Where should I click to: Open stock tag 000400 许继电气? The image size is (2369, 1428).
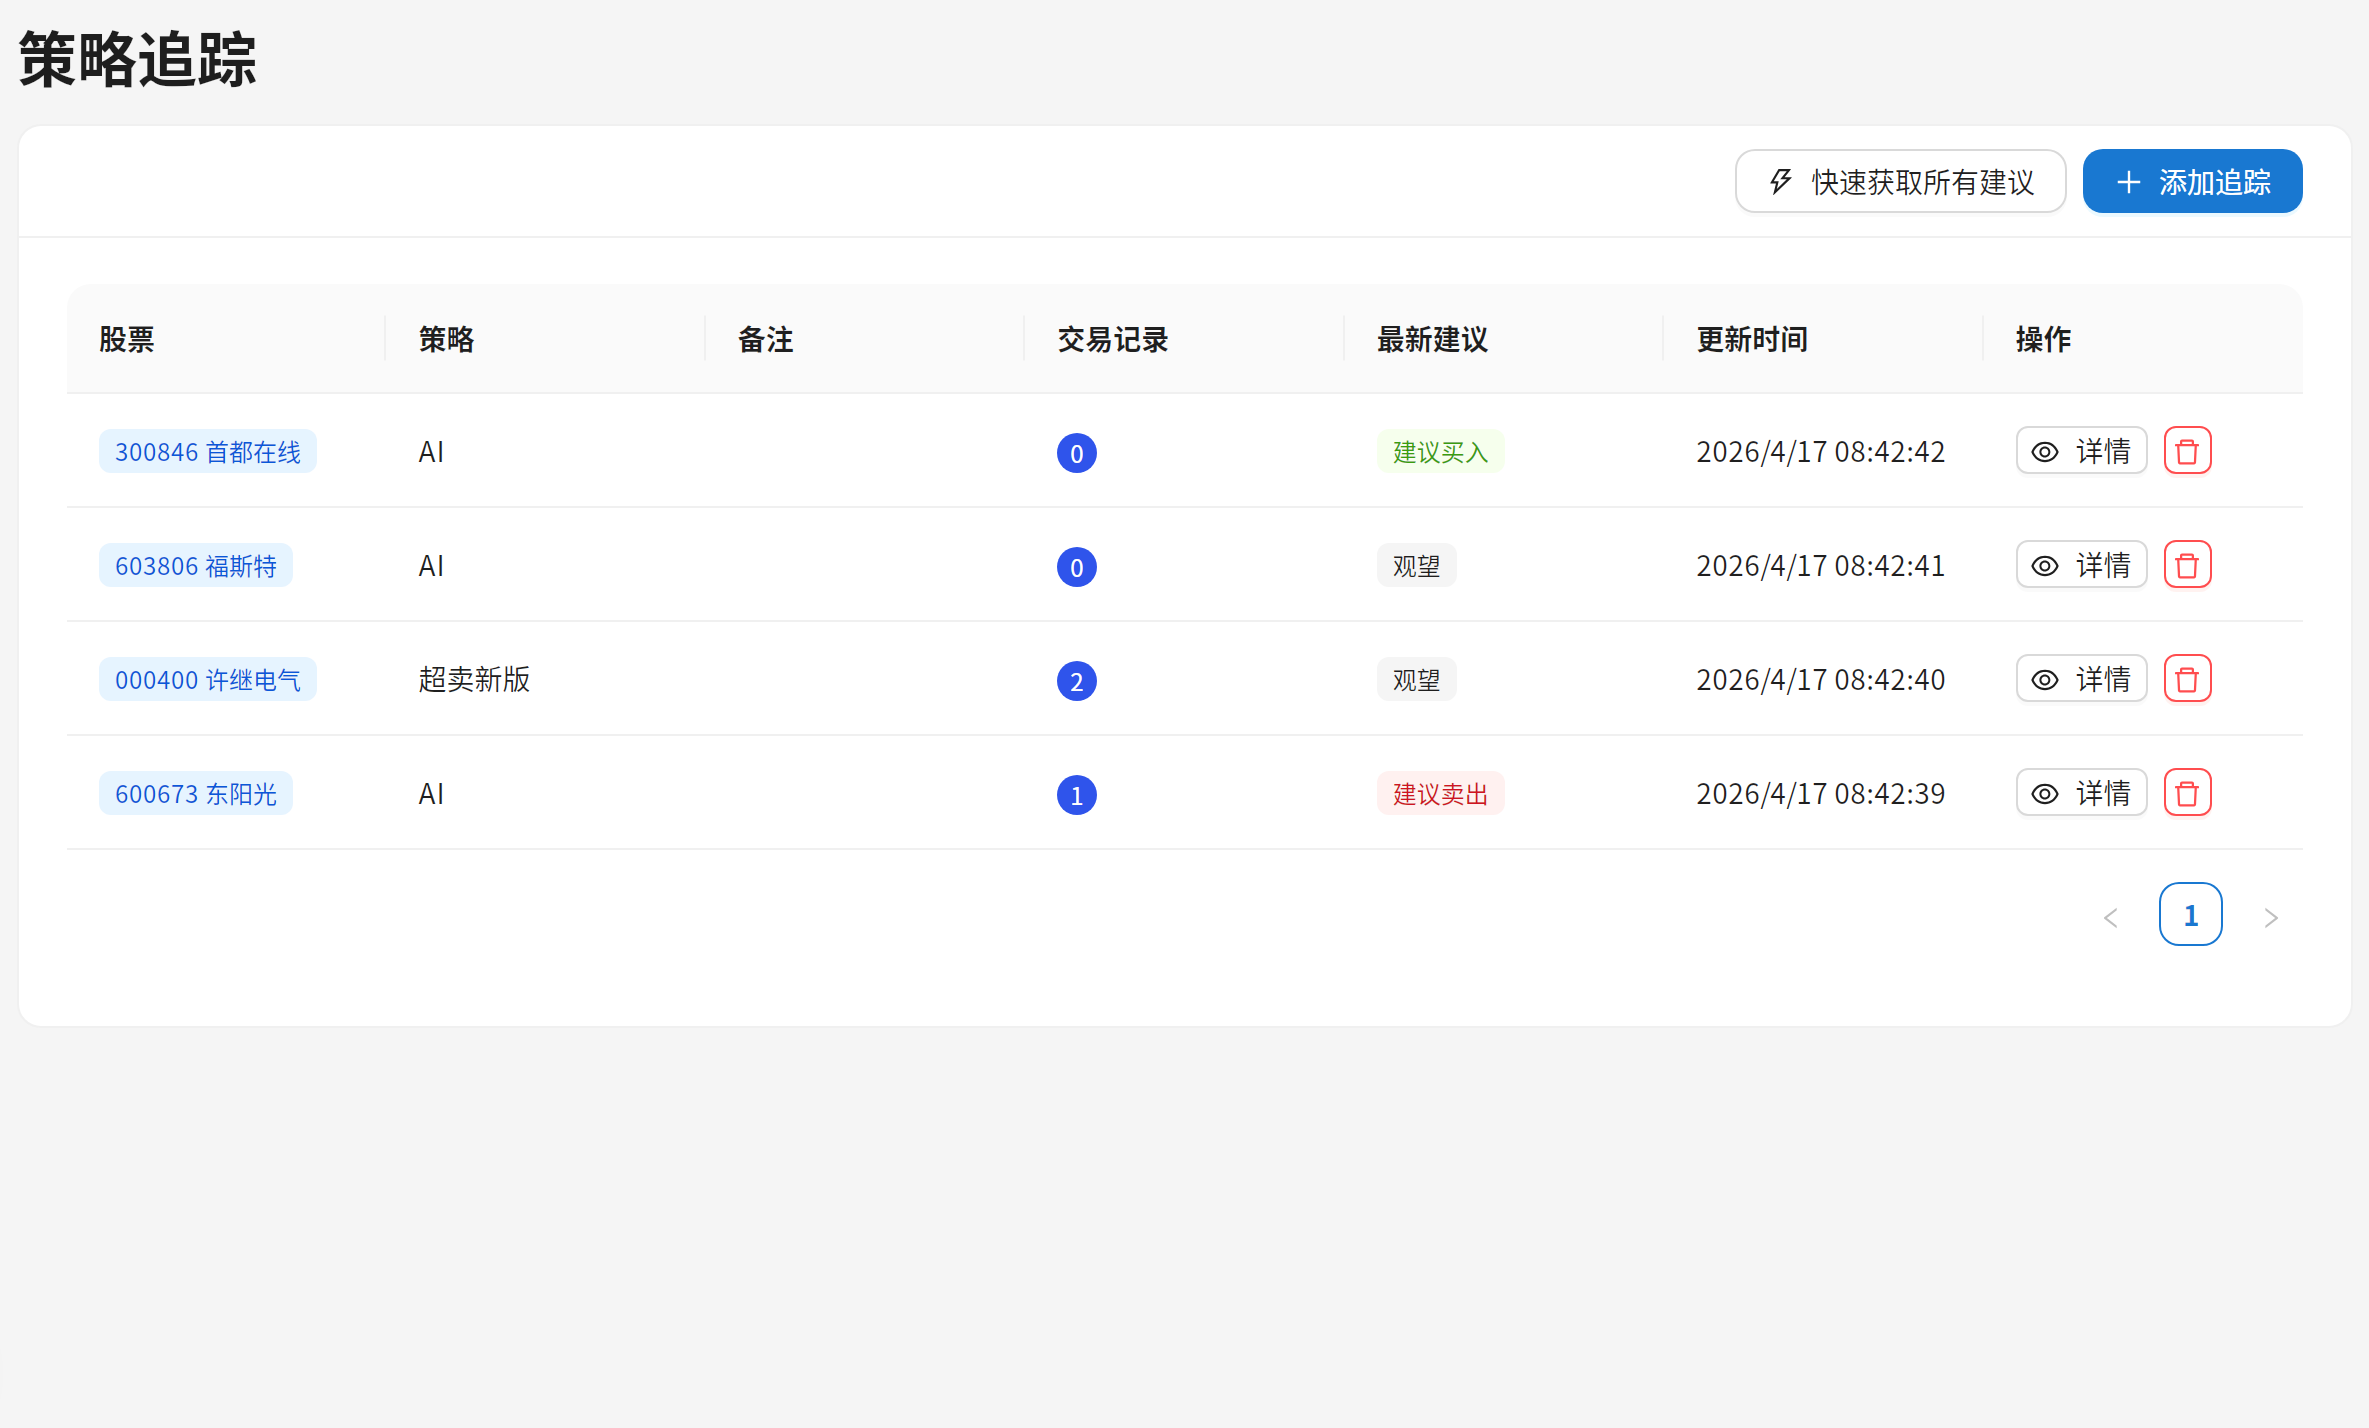207,680
